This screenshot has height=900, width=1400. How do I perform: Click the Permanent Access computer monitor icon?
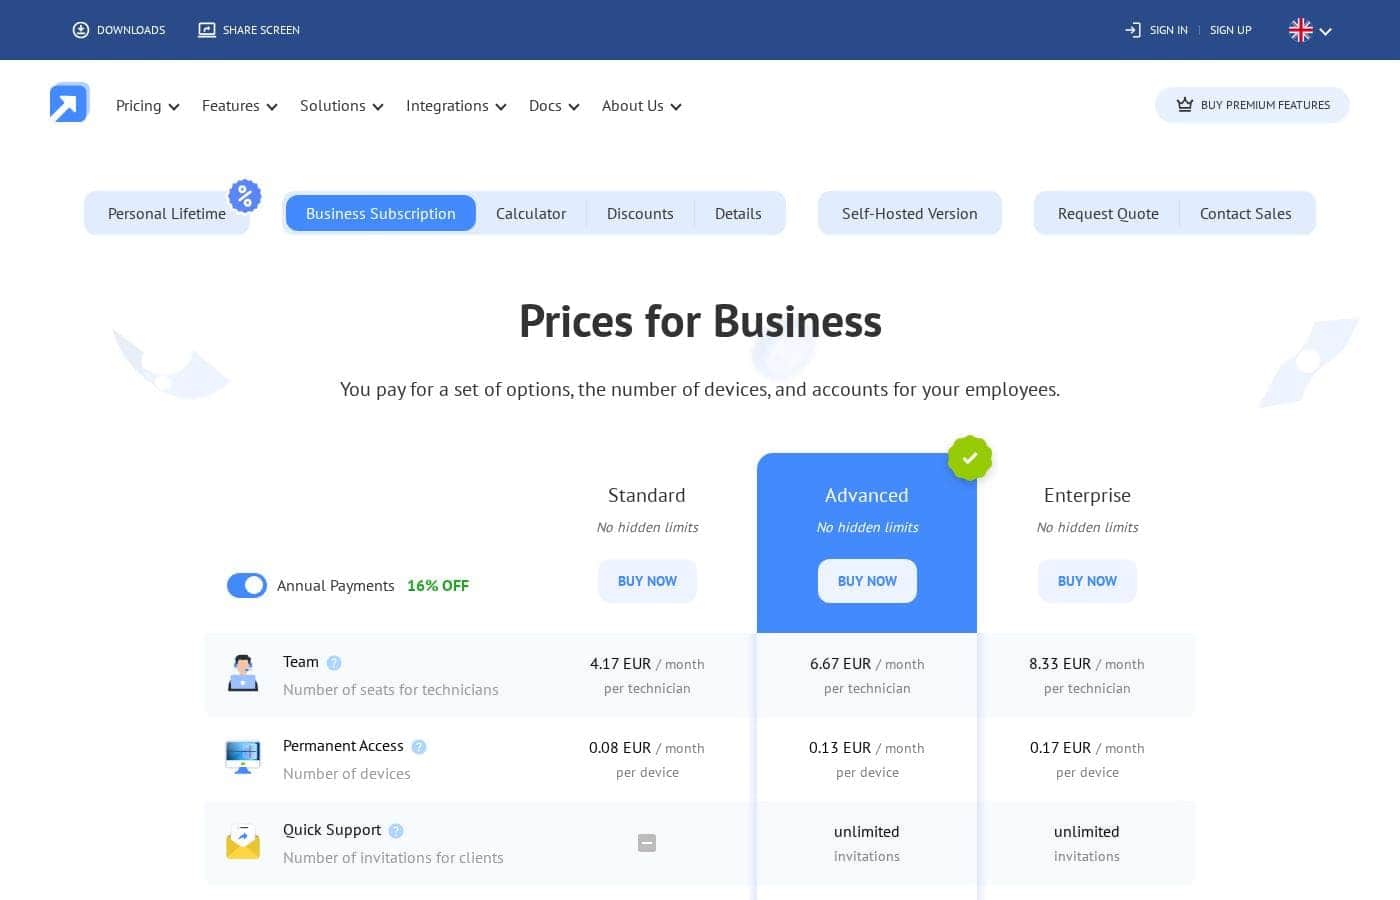(x=243, y=757)
